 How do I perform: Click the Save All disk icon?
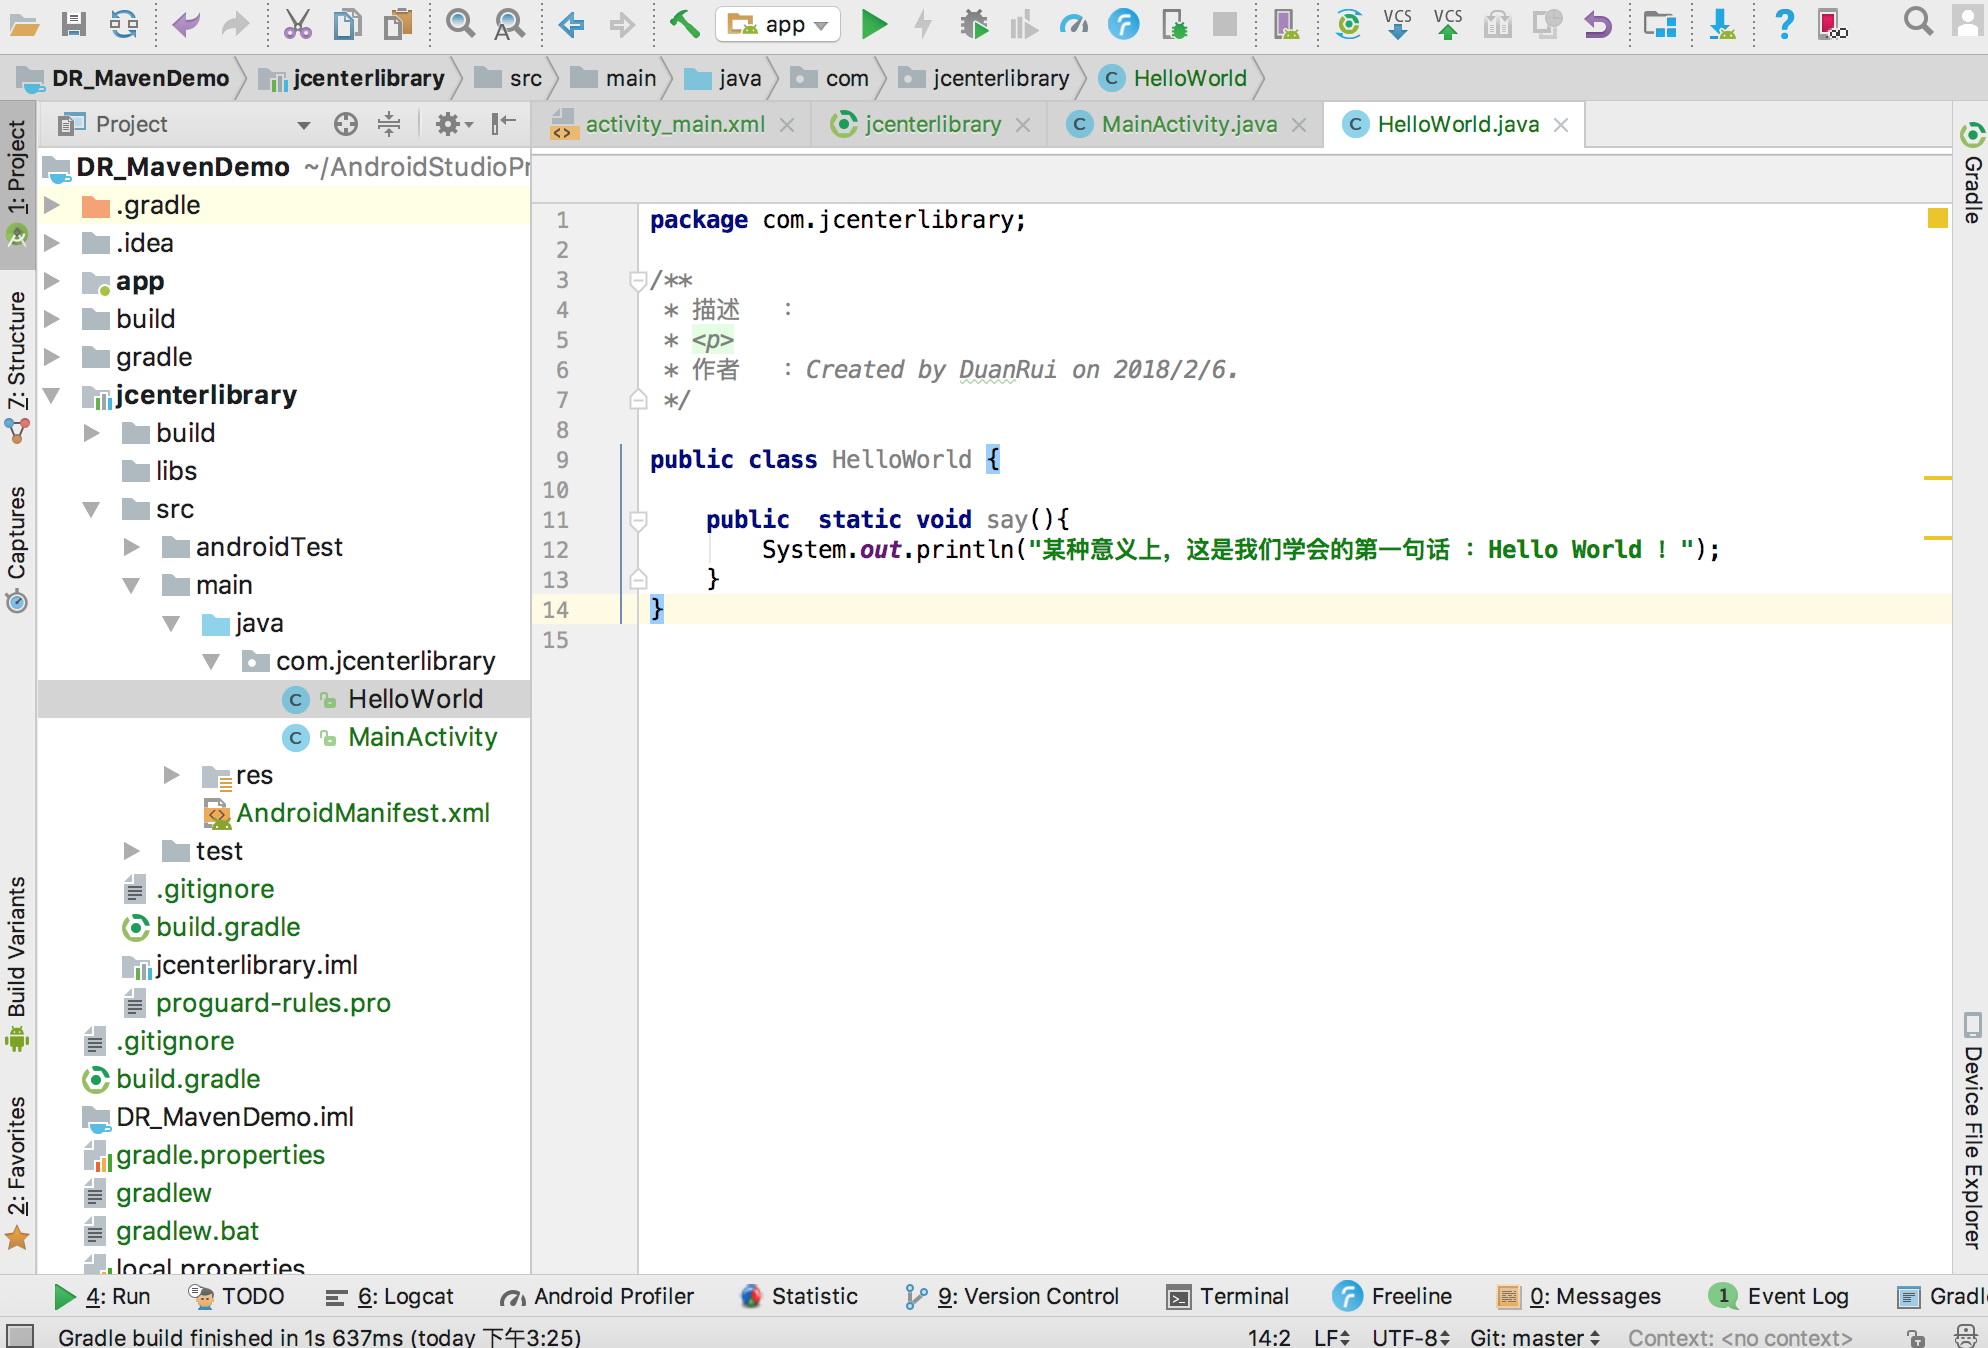click(73, 24)
